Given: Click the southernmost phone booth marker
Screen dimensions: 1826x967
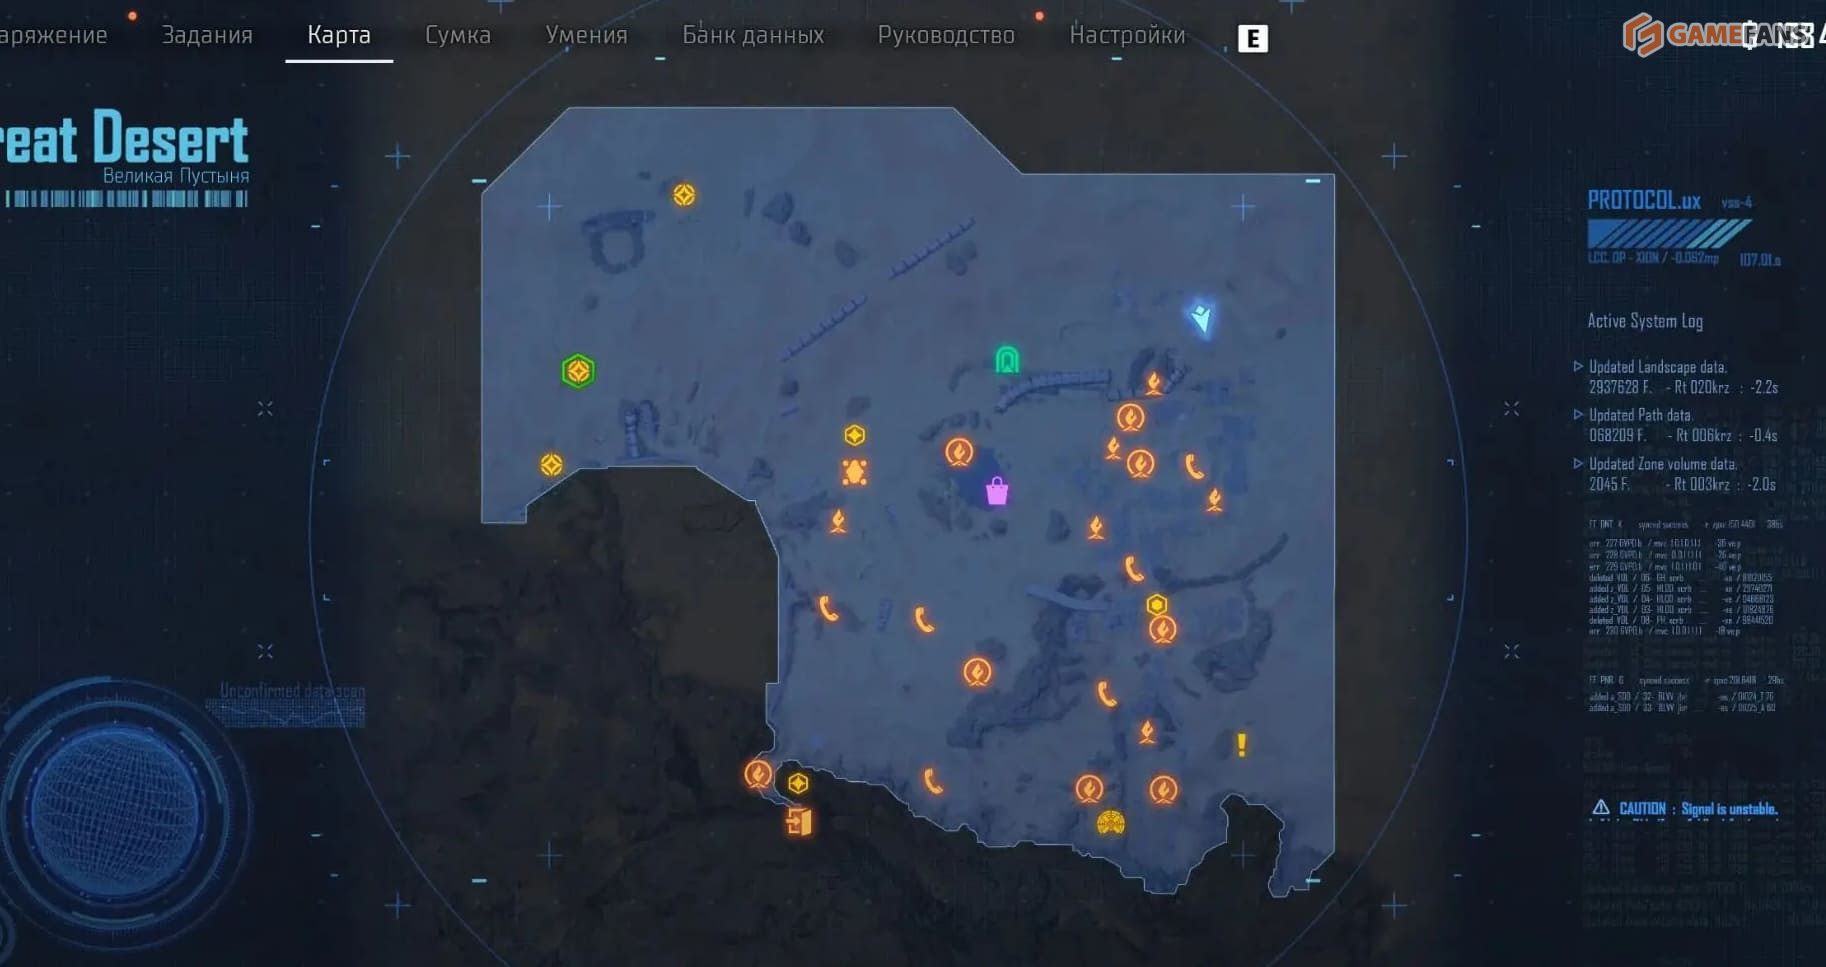Looking at the screenshot, I should 933,781.
